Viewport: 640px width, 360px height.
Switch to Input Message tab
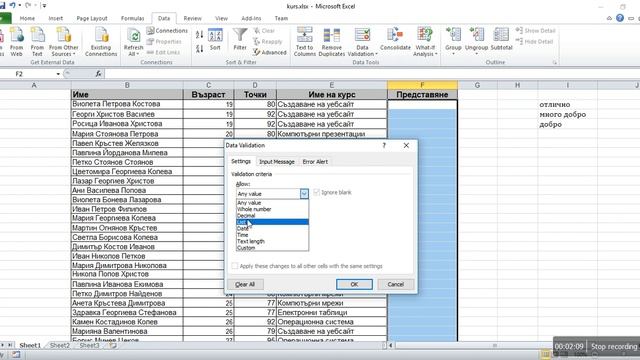tap(277, 162)
